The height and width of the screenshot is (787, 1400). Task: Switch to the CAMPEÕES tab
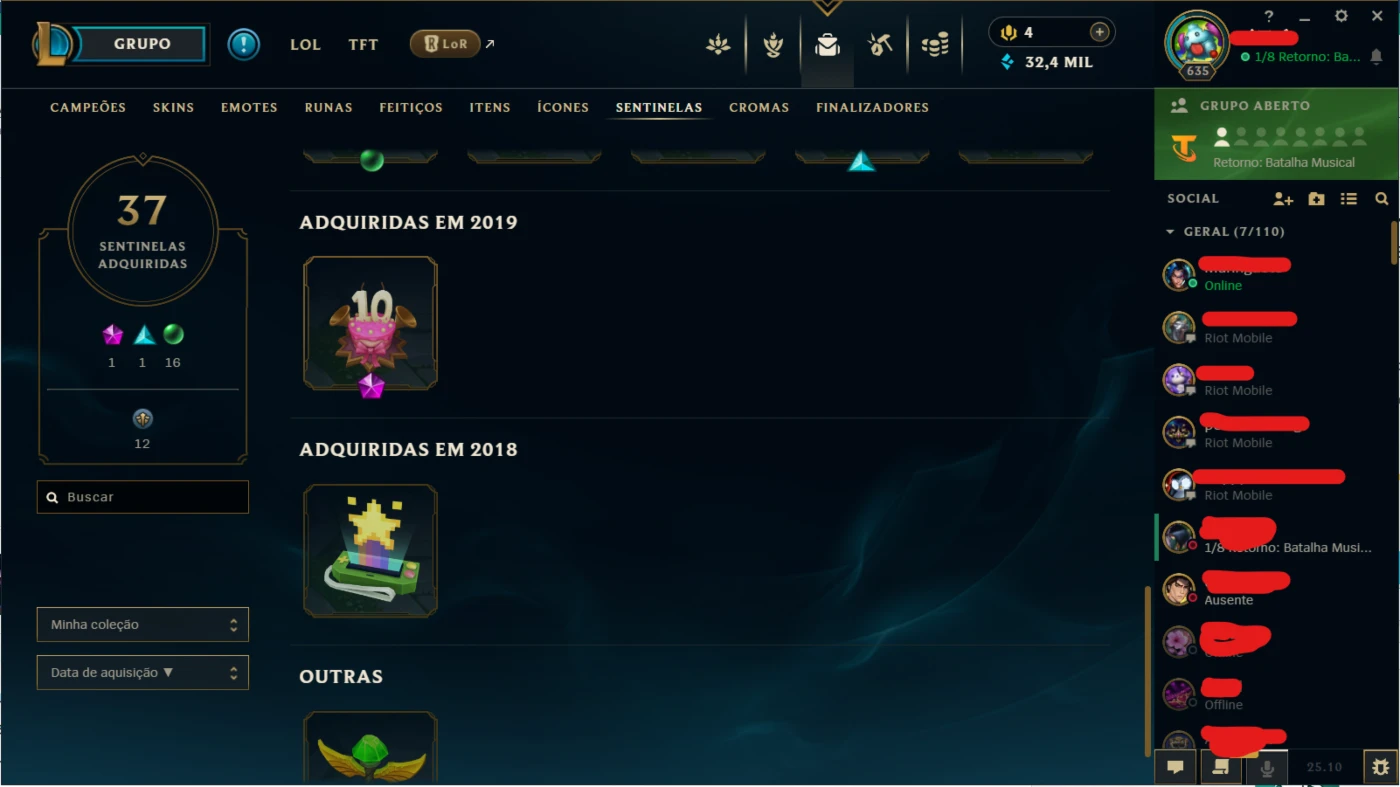click(88, 107)
